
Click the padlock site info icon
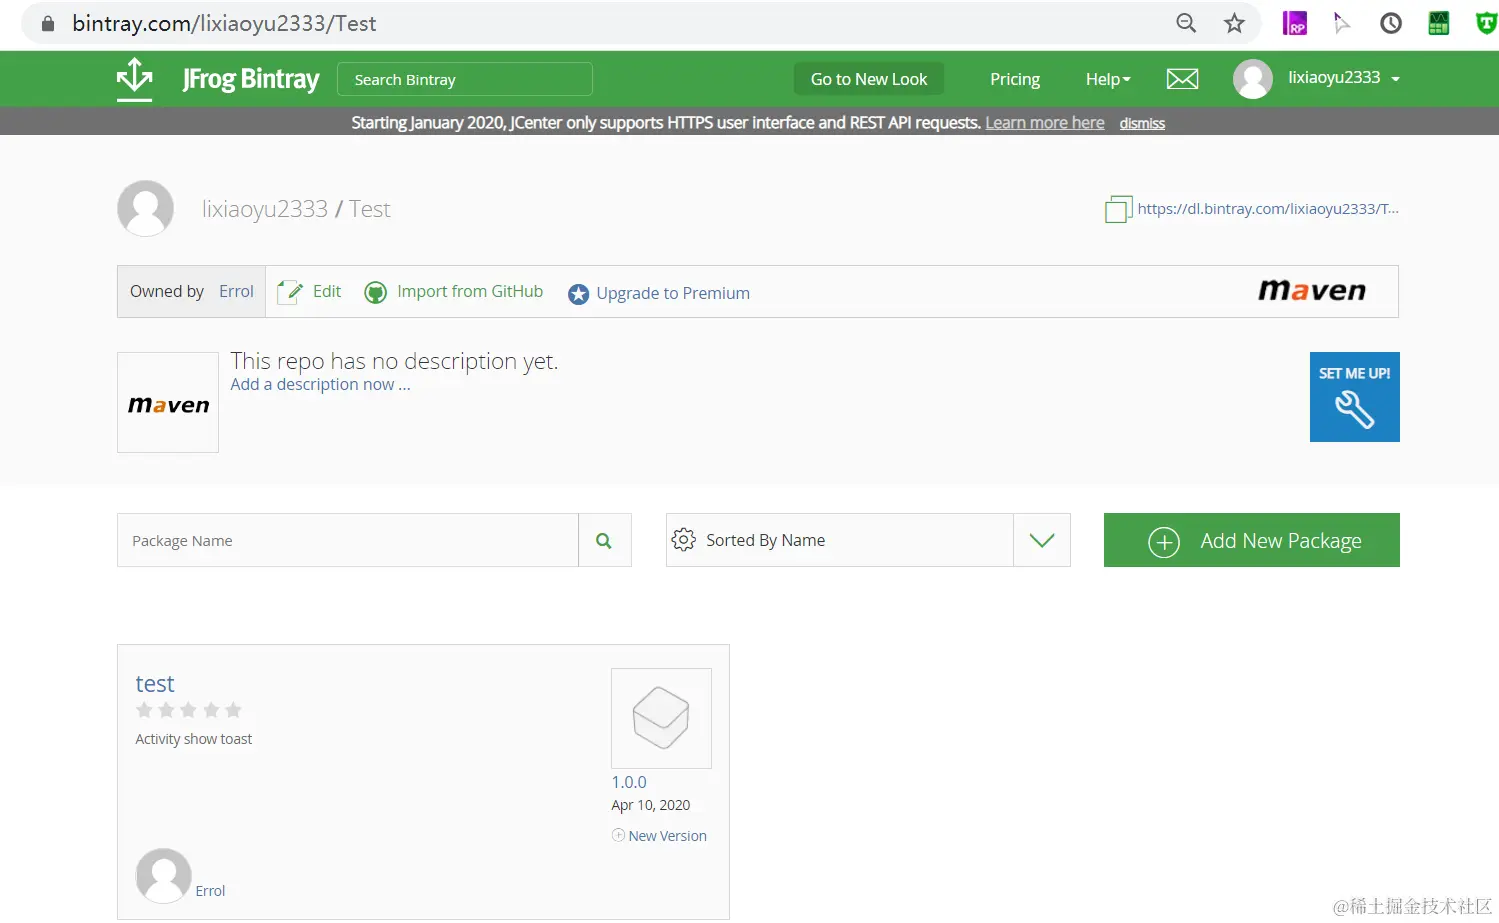click(47, 23)
